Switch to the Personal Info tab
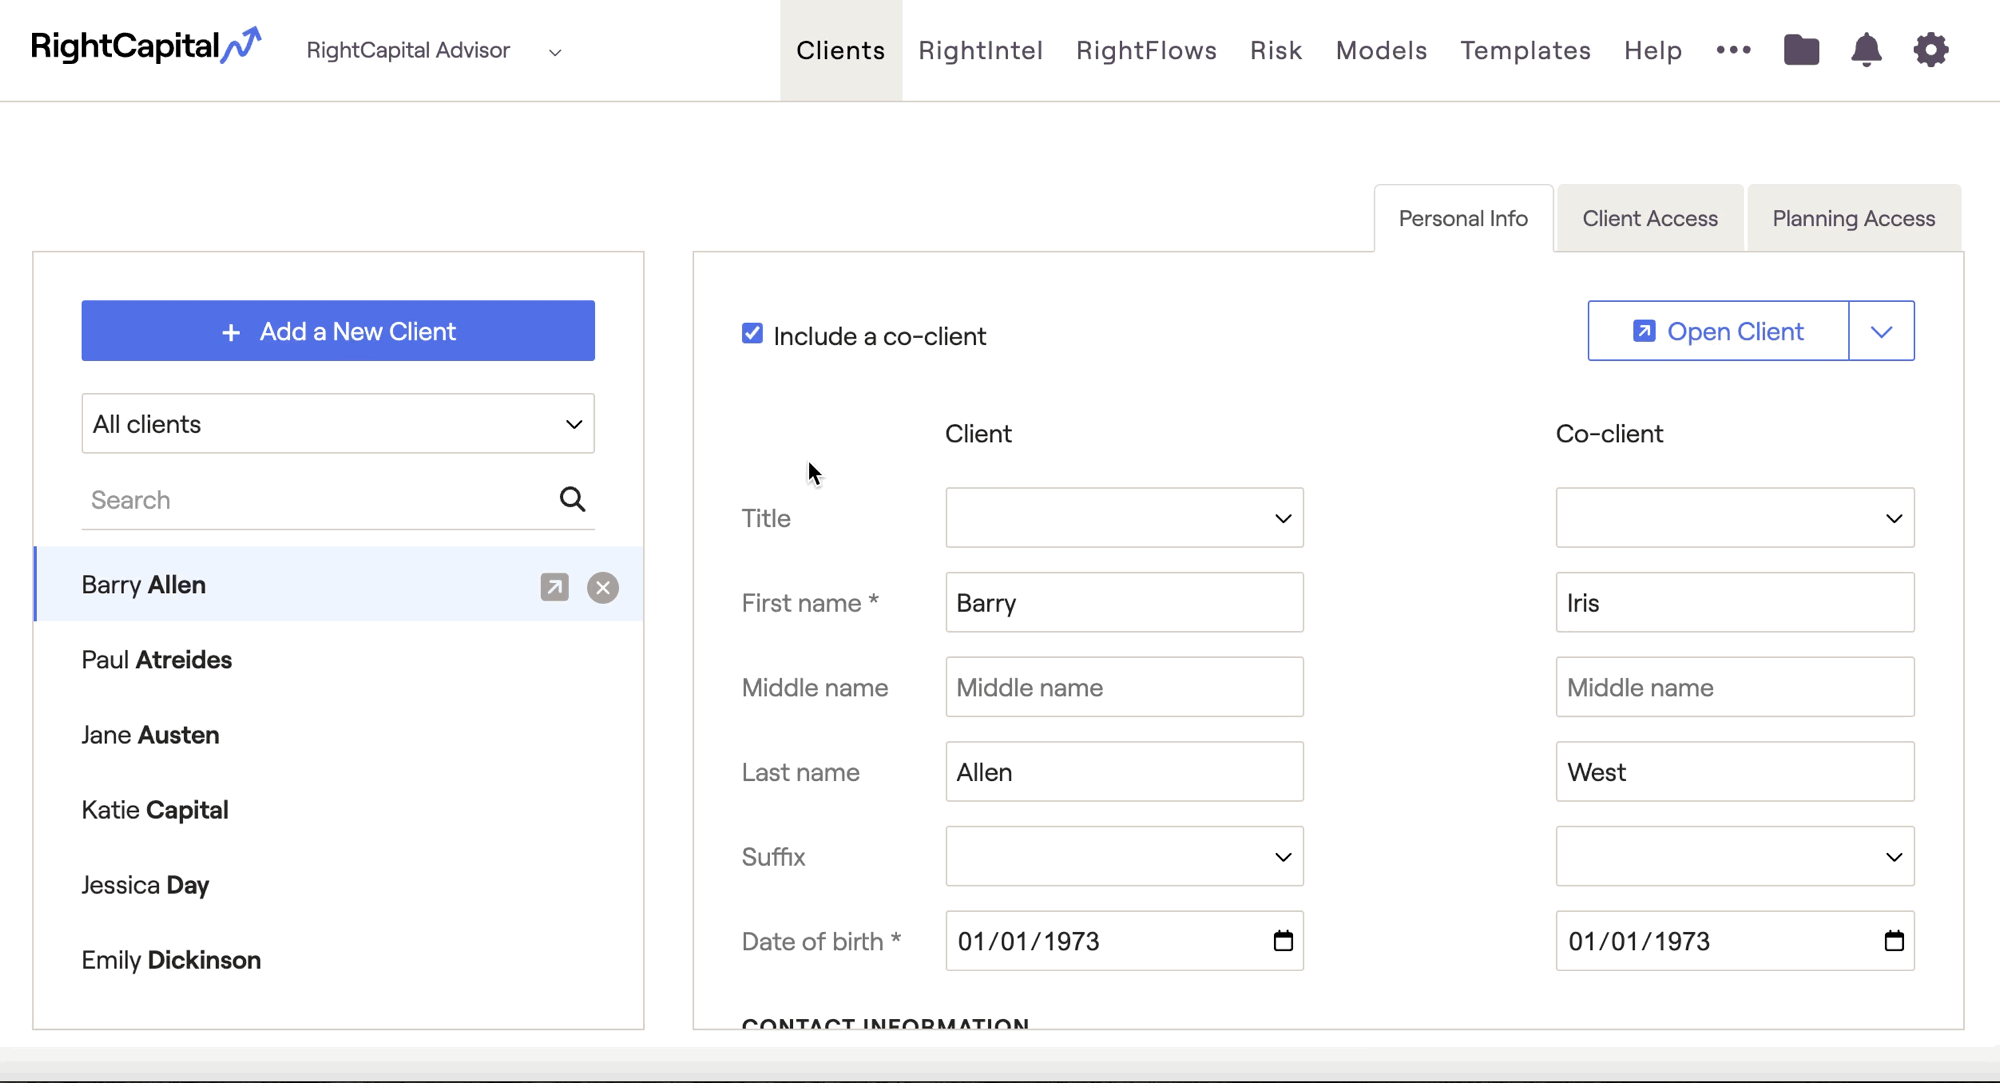Viewport: 2000px width, 1083px height. point(1463,218)
